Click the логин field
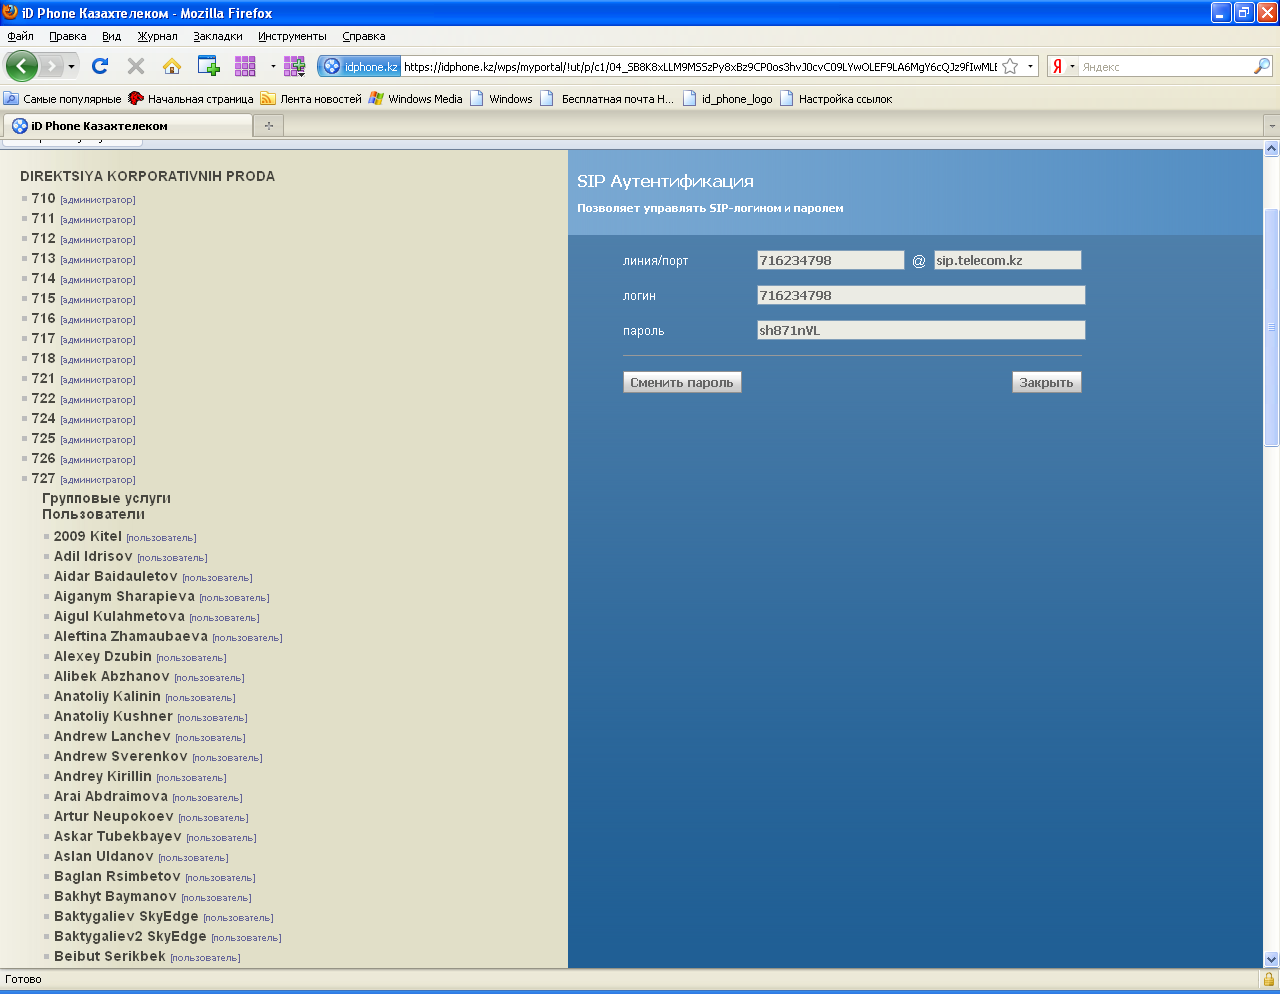Screen dimensions: 1280x994 pos(921,295)
